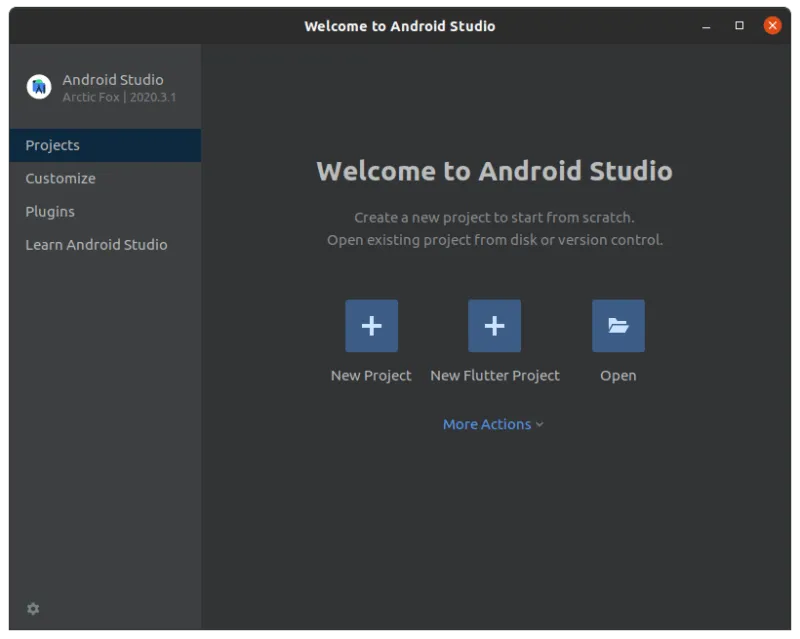Minimize the Welcome window
This screenshot has width=800, height=639.
point(707,25)
